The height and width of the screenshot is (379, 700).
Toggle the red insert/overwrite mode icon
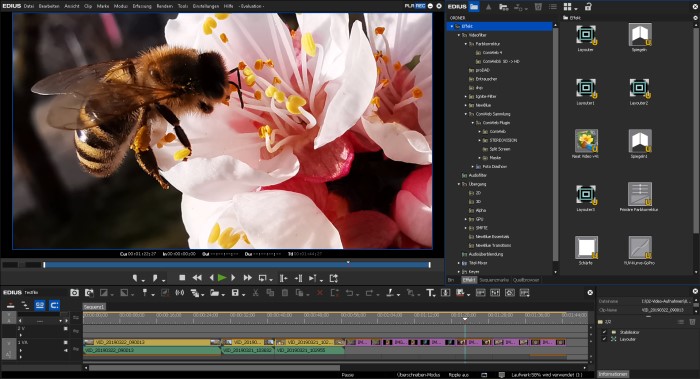pyautogui.click(x=10, y=305)
